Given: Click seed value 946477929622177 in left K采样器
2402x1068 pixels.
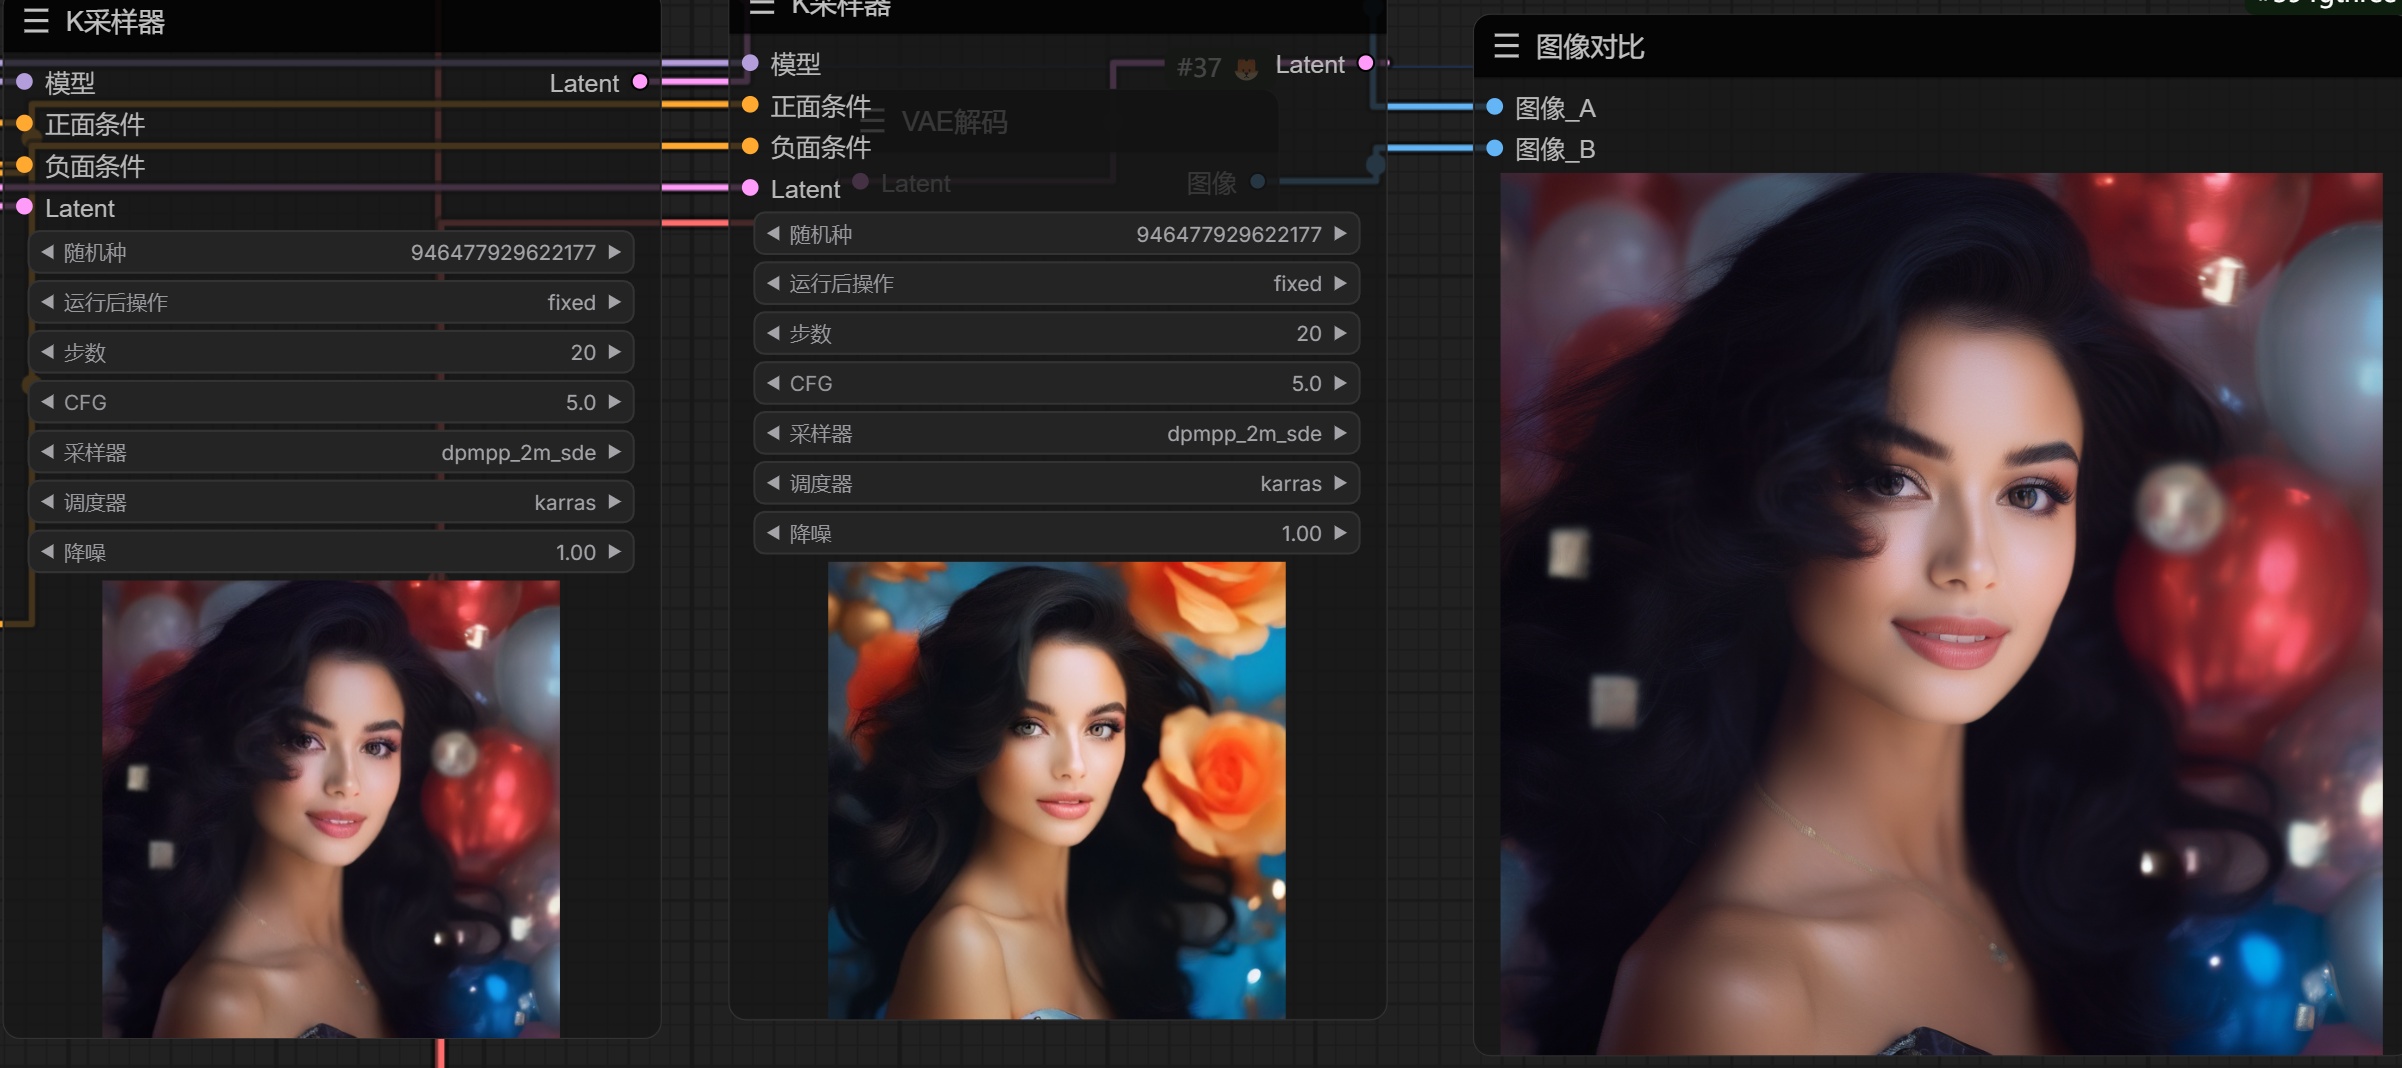Looking at the screenshot, I should [x=503, y=252].
